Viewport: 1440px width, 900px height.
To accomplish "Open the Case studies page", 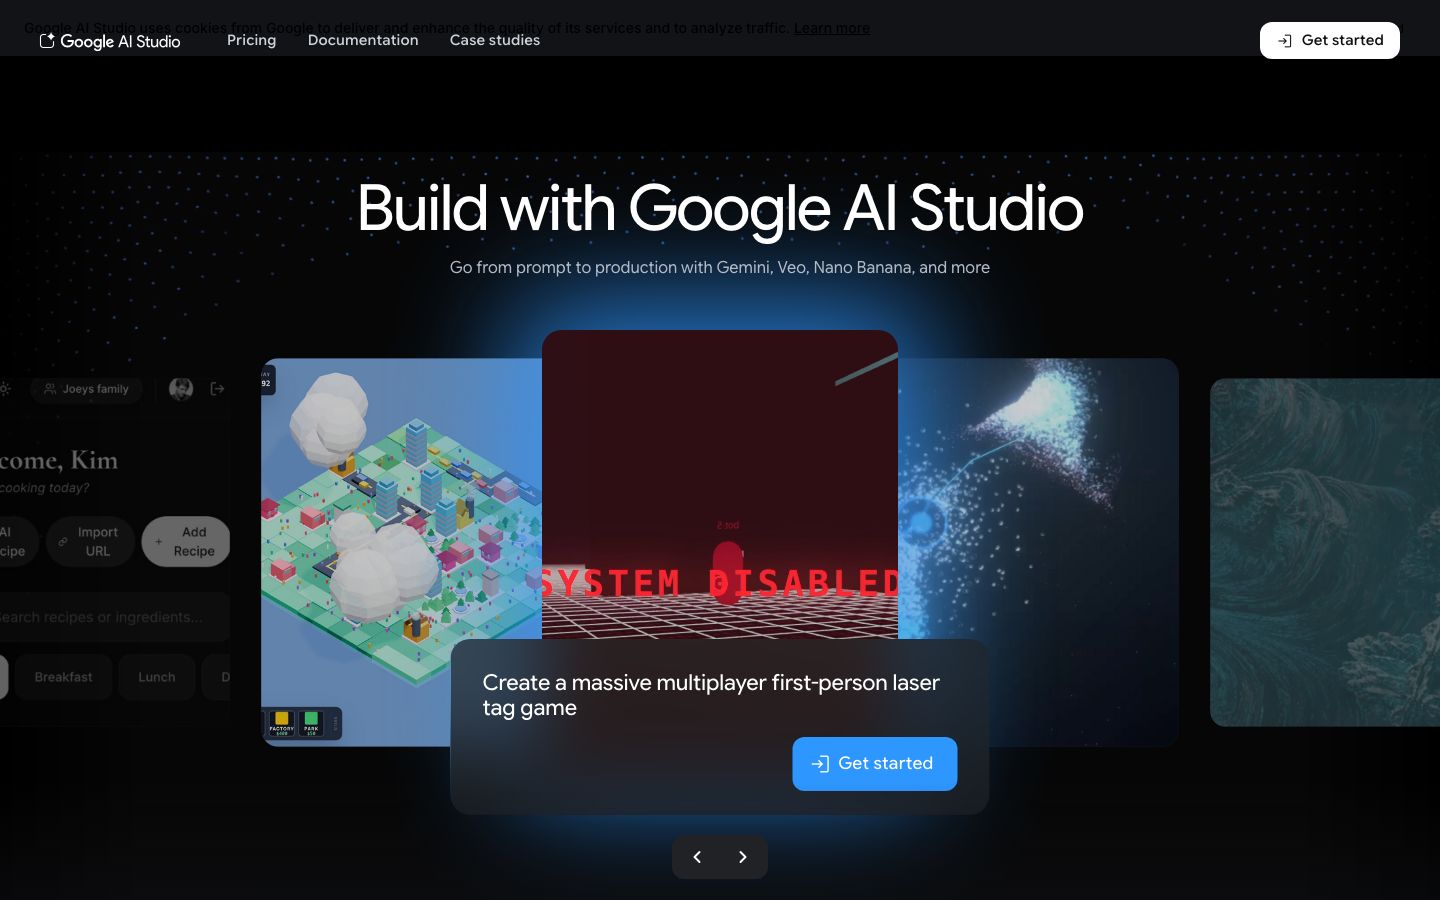I will click(495, 40).
